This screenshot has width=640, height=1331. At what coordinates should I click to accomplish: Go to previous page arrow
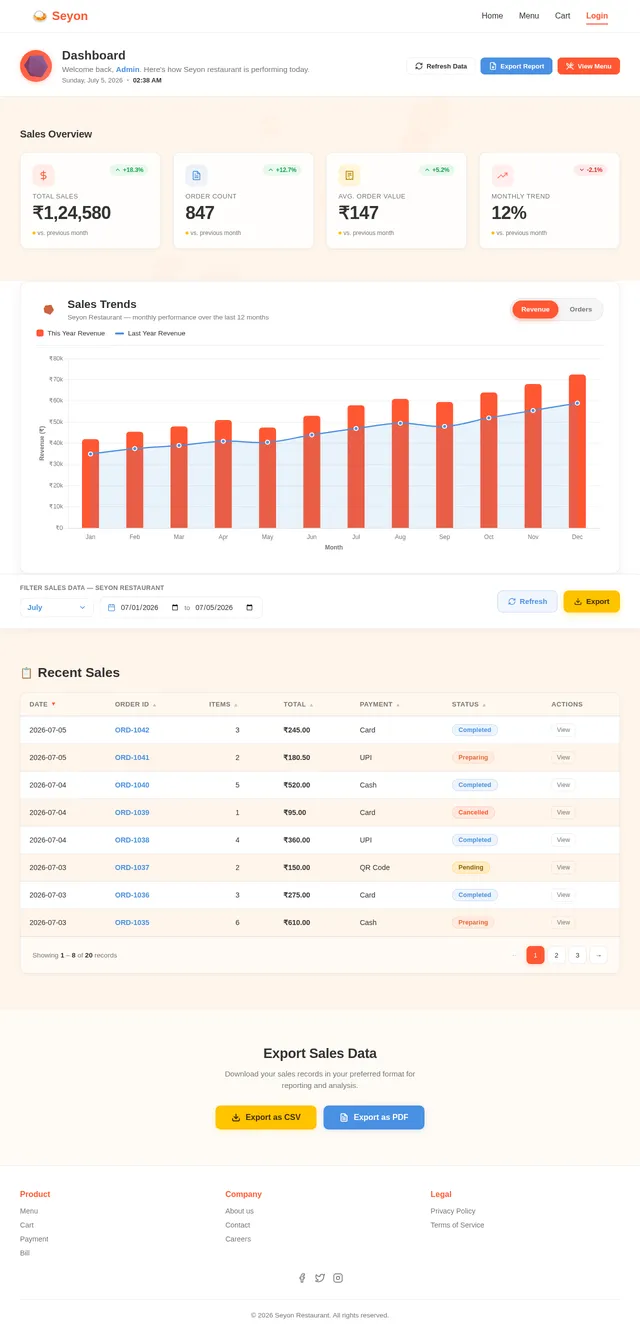pyautogui.click(x=514, y=955)
